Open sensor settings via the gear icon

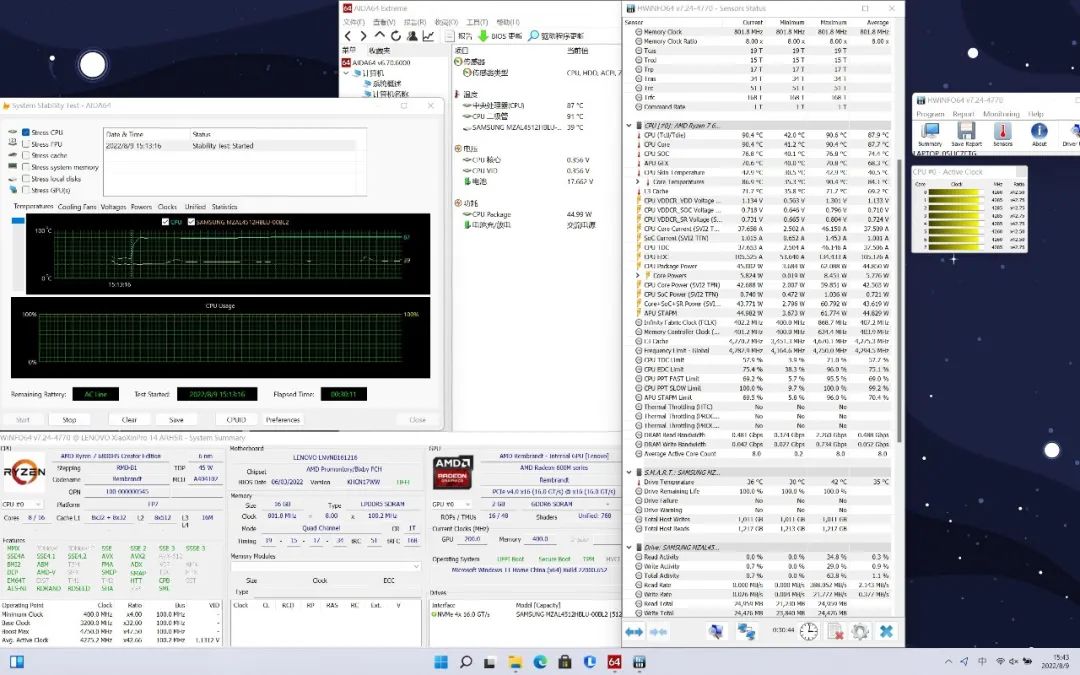click(860, 631)
